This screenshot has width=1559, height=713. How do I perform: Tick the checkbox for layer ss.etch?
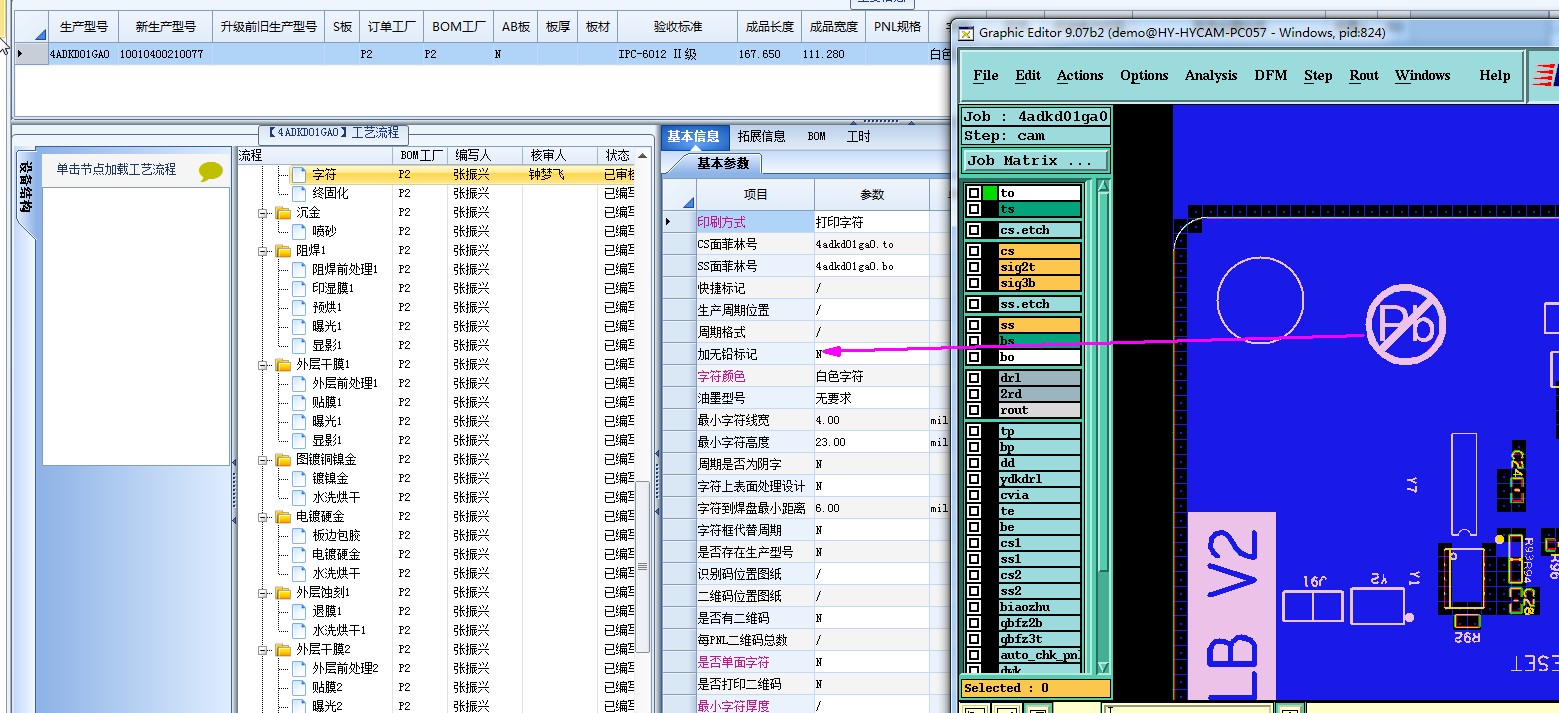coord(974,304)
